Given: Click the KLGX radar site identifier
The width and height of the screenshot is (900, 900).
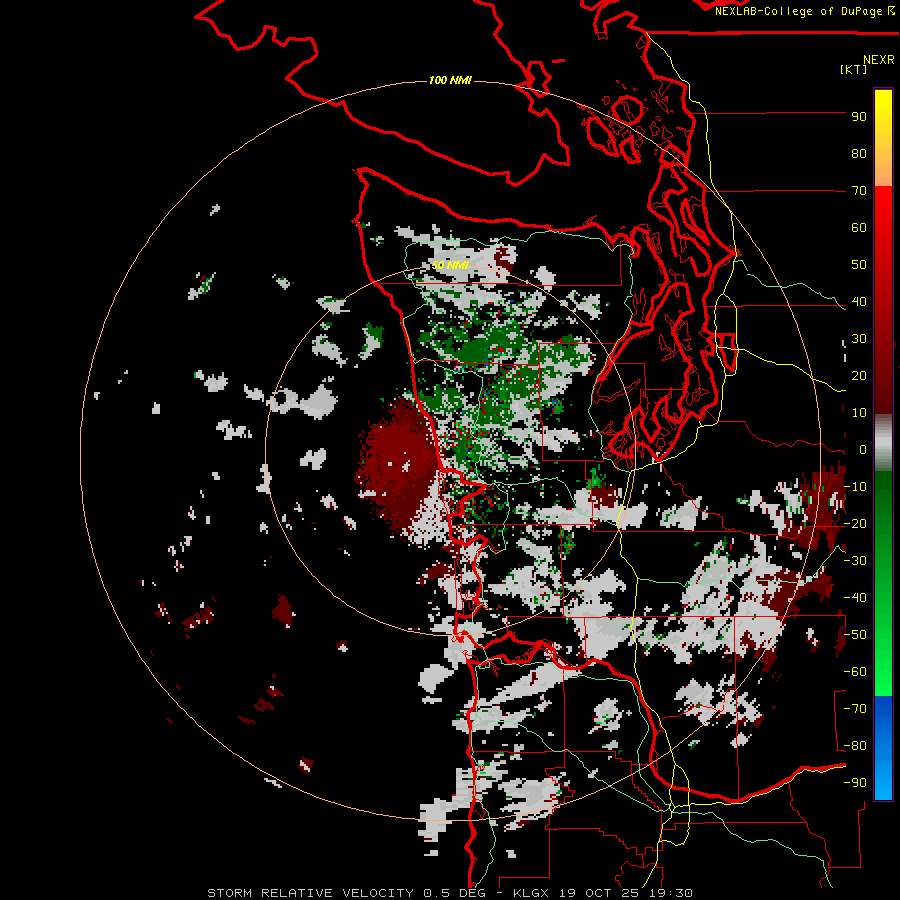Looking at the screenshot, I should coord(532,893).
